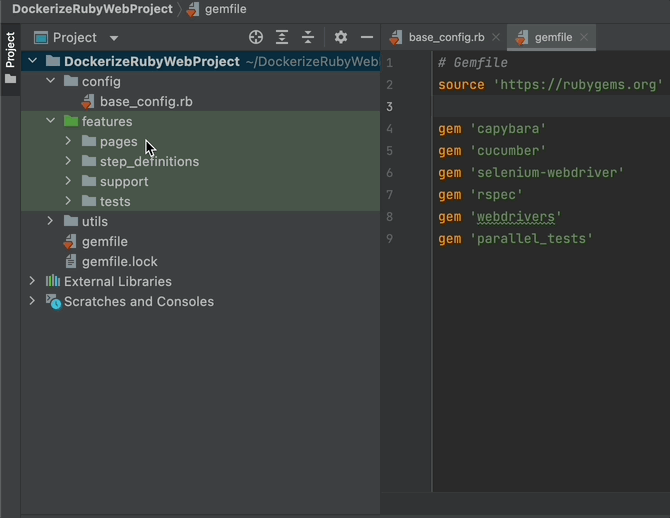
Task: Click line number 3 in the gutter
Action: pyautogui.click(x=389, y=106)
